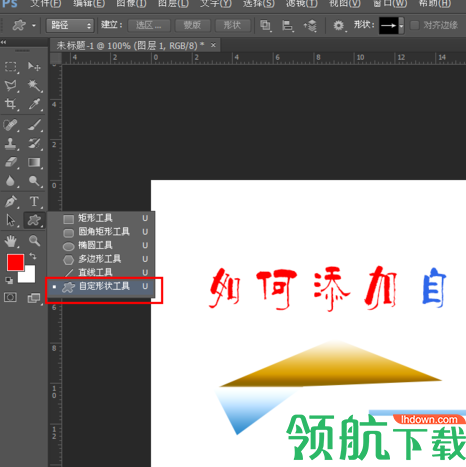The image size is (466, 467).
Task: Select the Brush tool
Action: point(34,125)
